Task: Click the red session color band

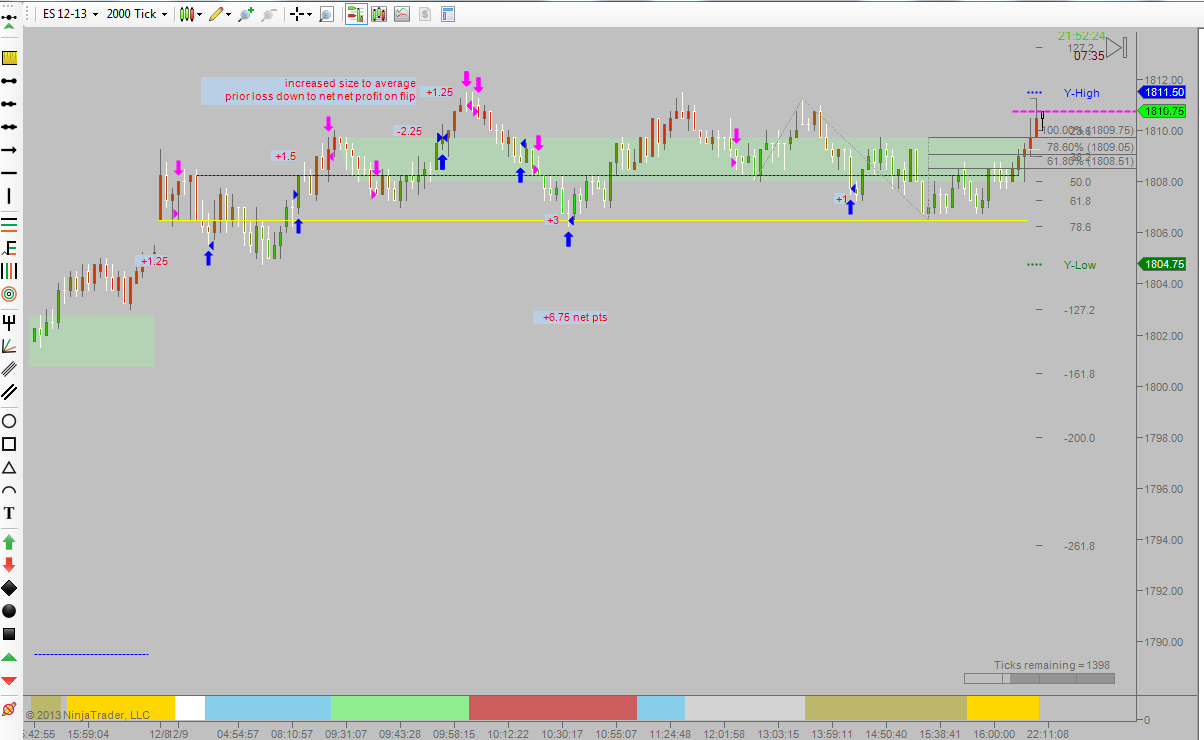Action: pos(552,707)
